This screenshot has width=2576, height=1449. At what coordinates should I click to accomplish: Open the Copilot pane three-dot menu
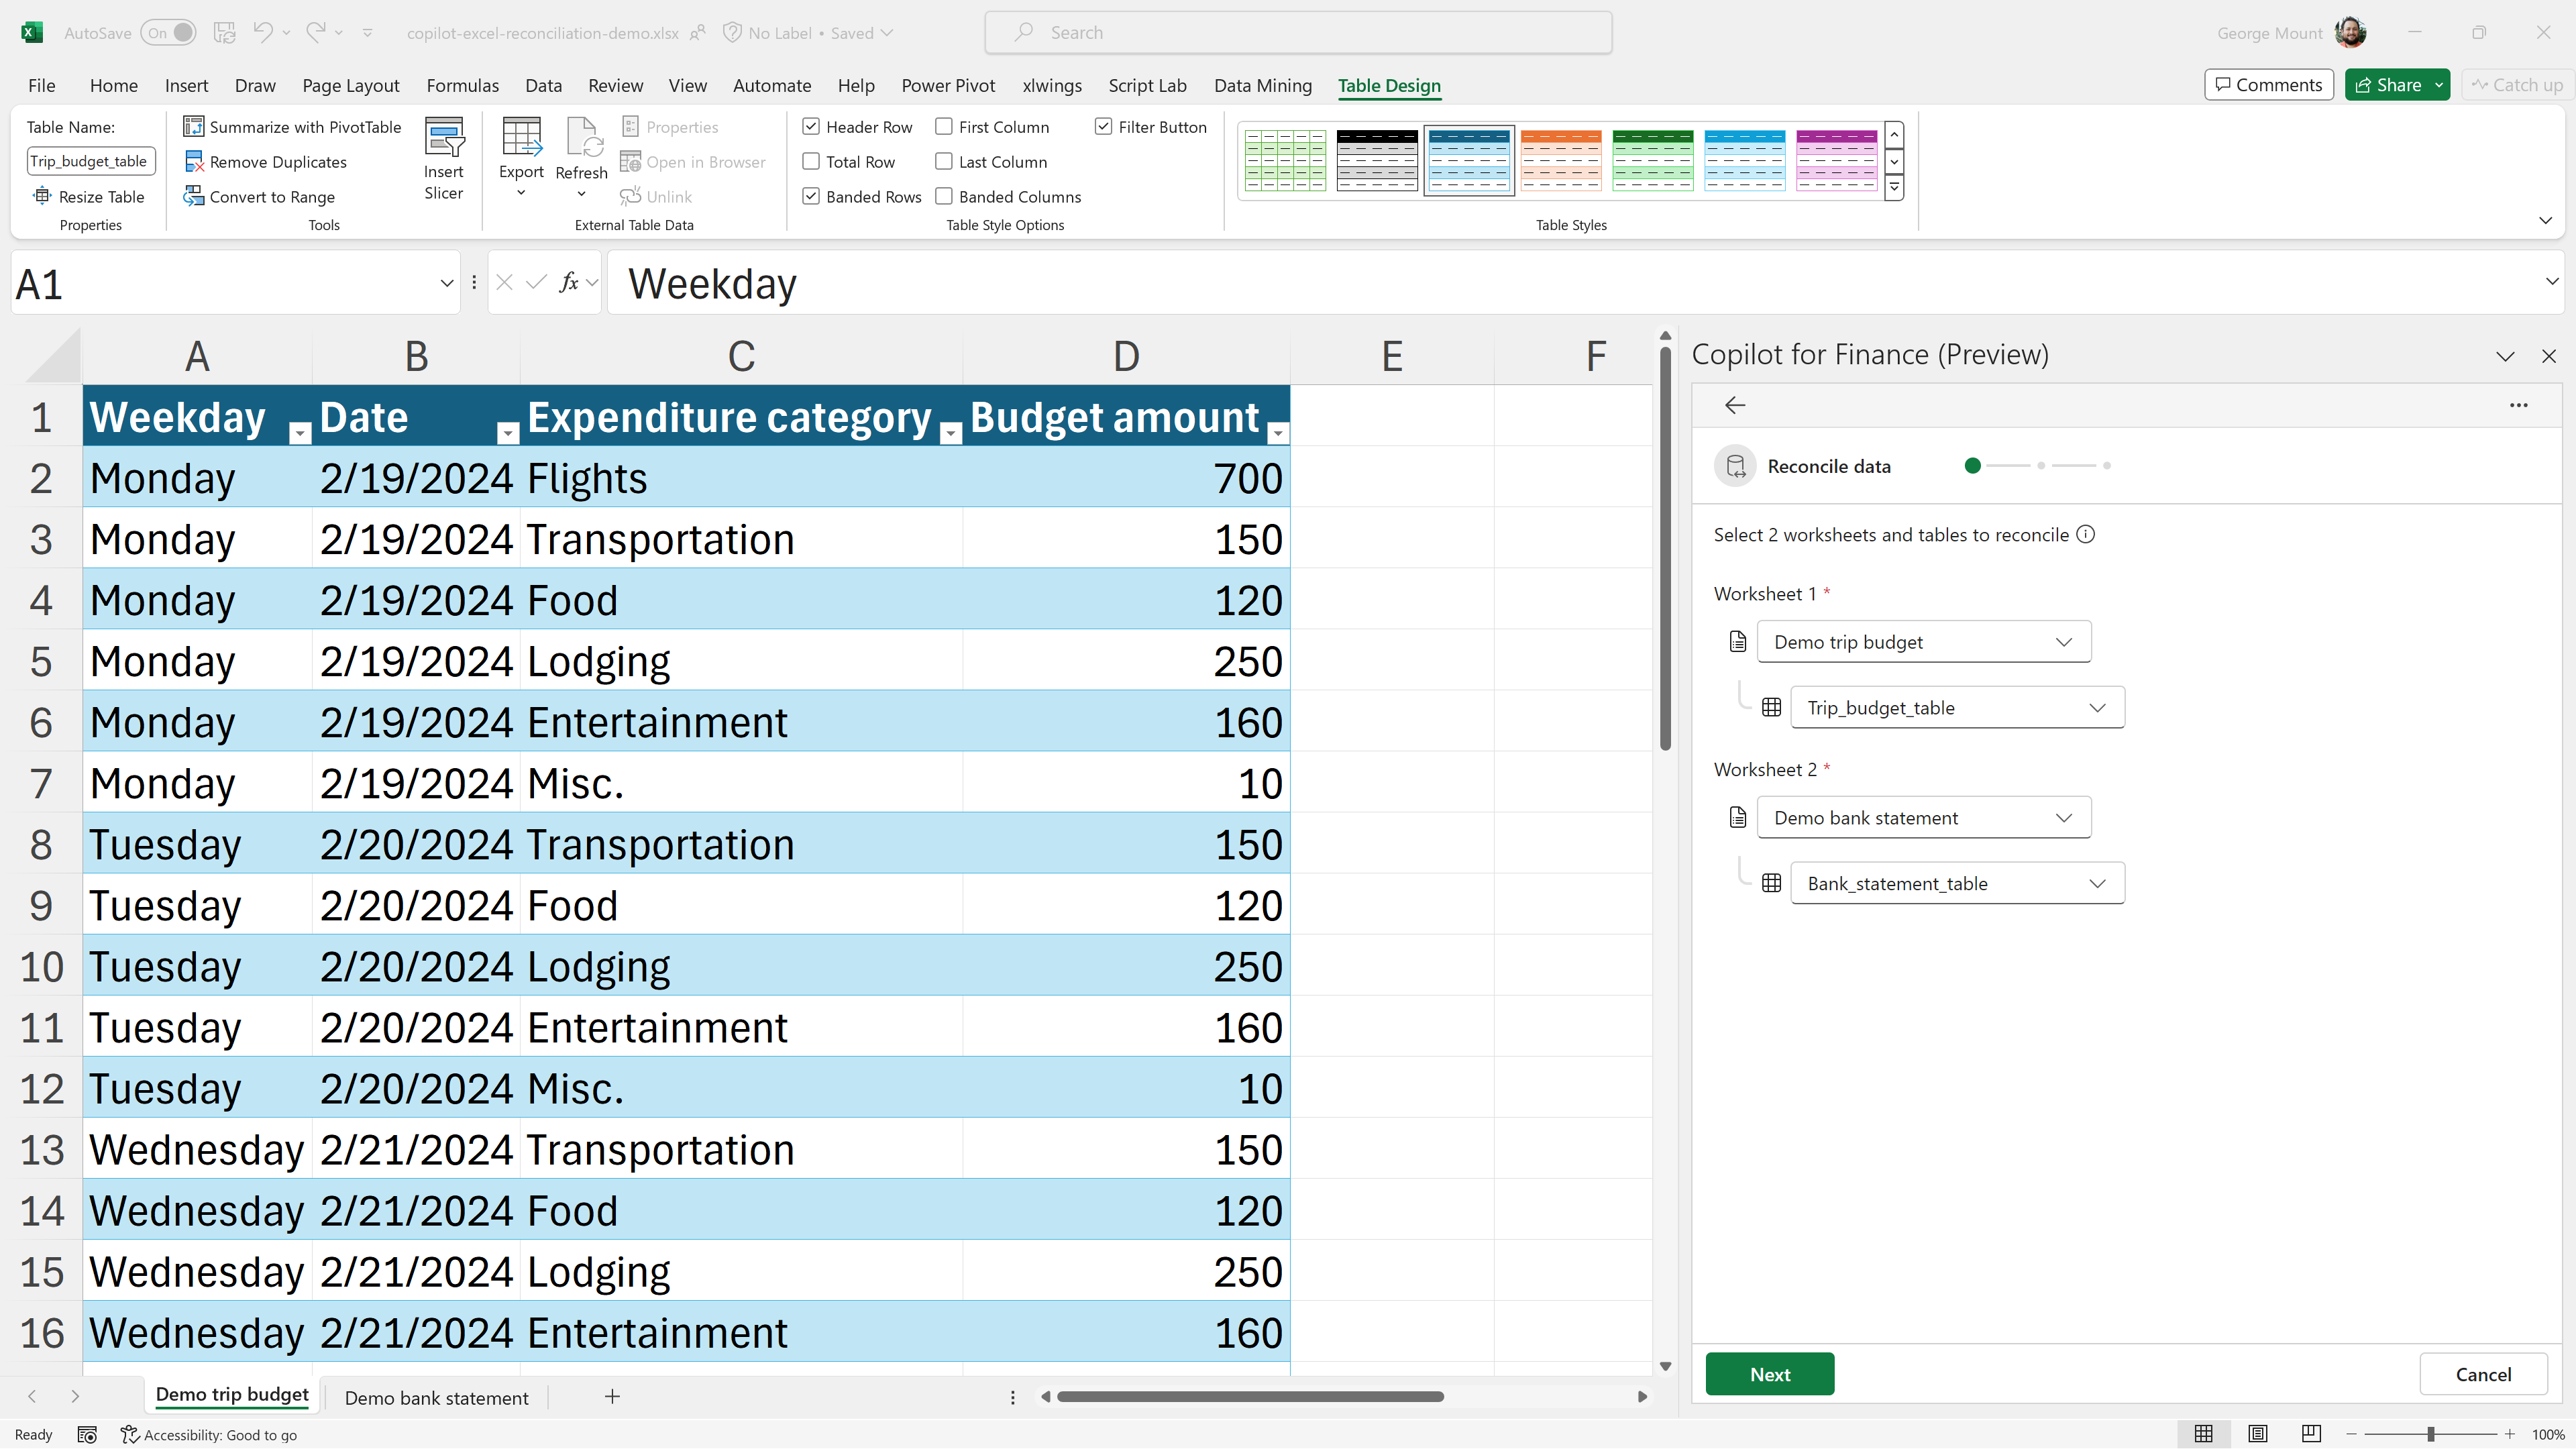point(2518,405)
